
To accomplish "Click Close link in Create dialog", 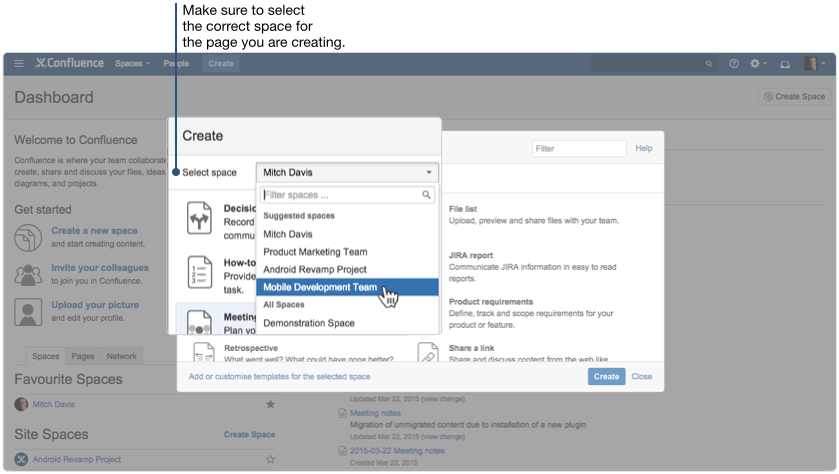I will point(642,377).
